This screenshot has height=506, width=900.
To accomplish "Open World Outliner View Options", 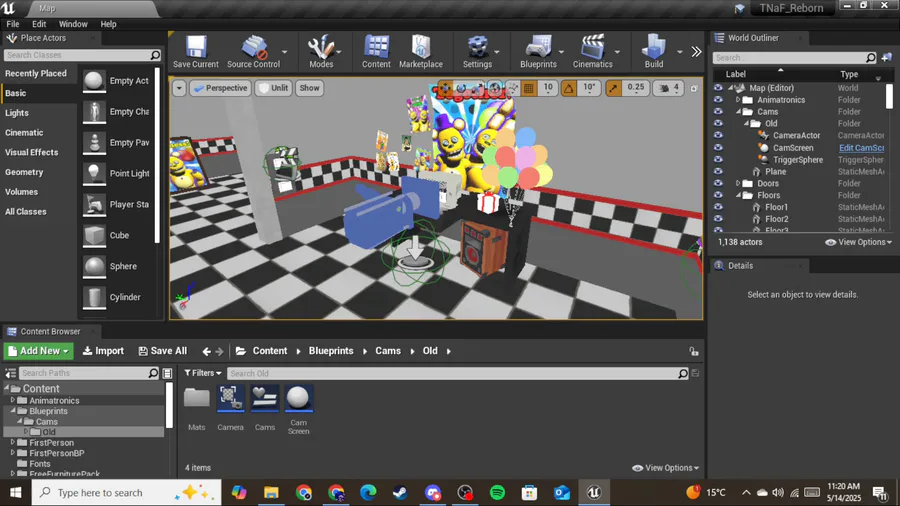I will click(859, 242).
